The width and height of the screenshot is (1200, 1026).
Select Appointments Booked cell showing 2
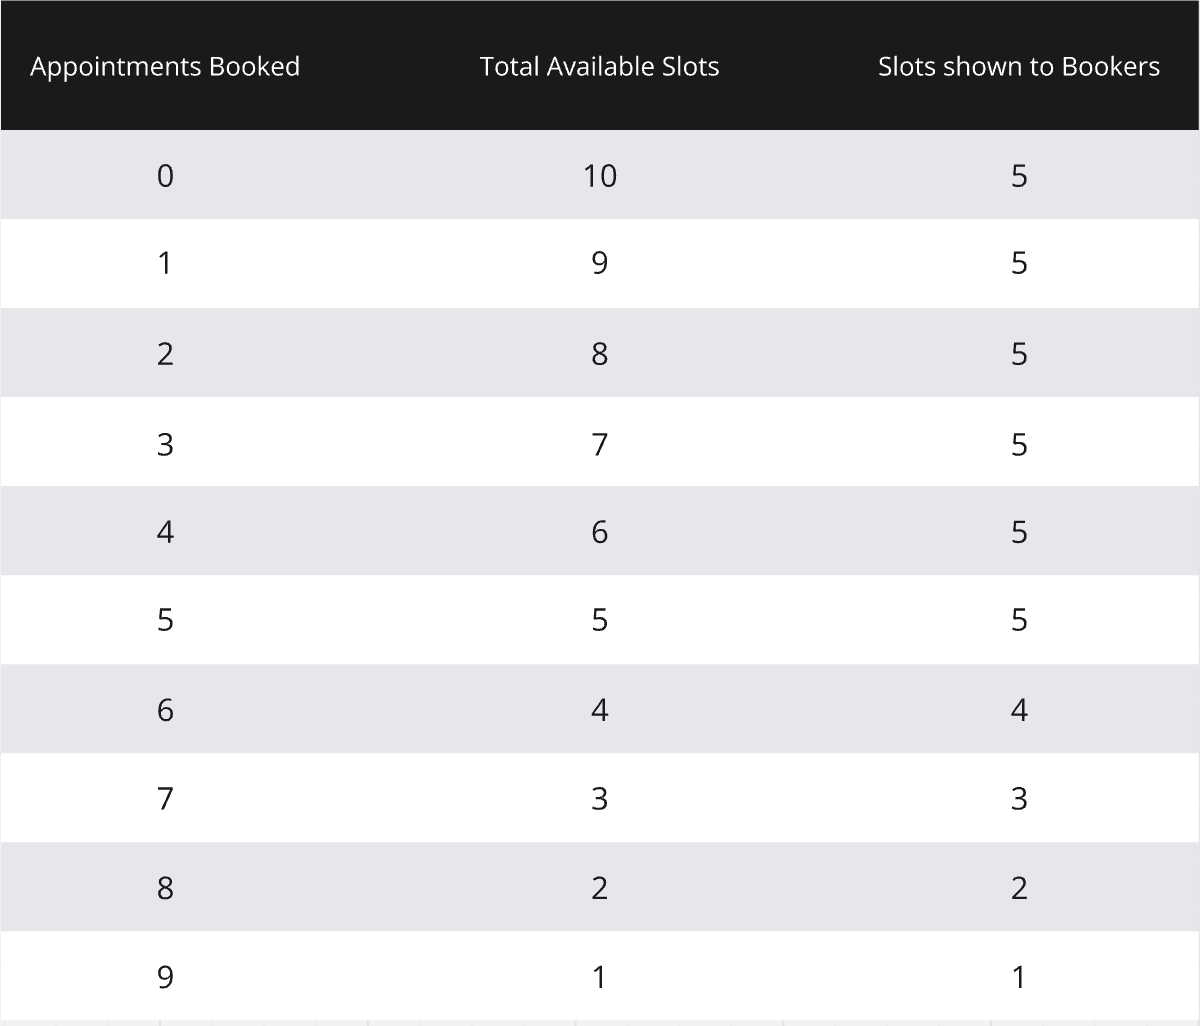tap(165, 354)
